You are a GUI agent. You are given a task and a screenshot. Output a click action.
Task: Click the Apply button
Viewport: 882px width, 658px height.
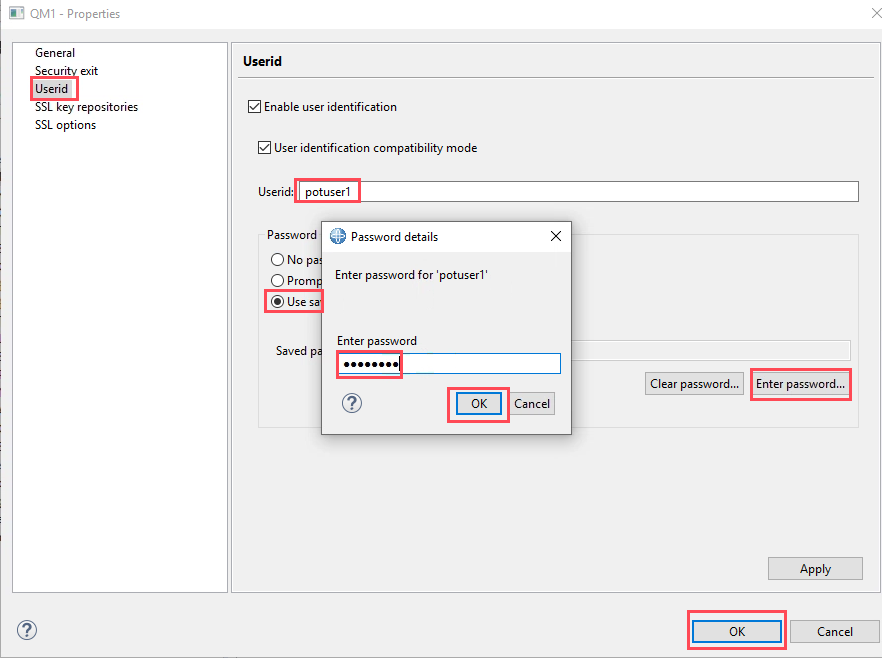tap(815, 569)
